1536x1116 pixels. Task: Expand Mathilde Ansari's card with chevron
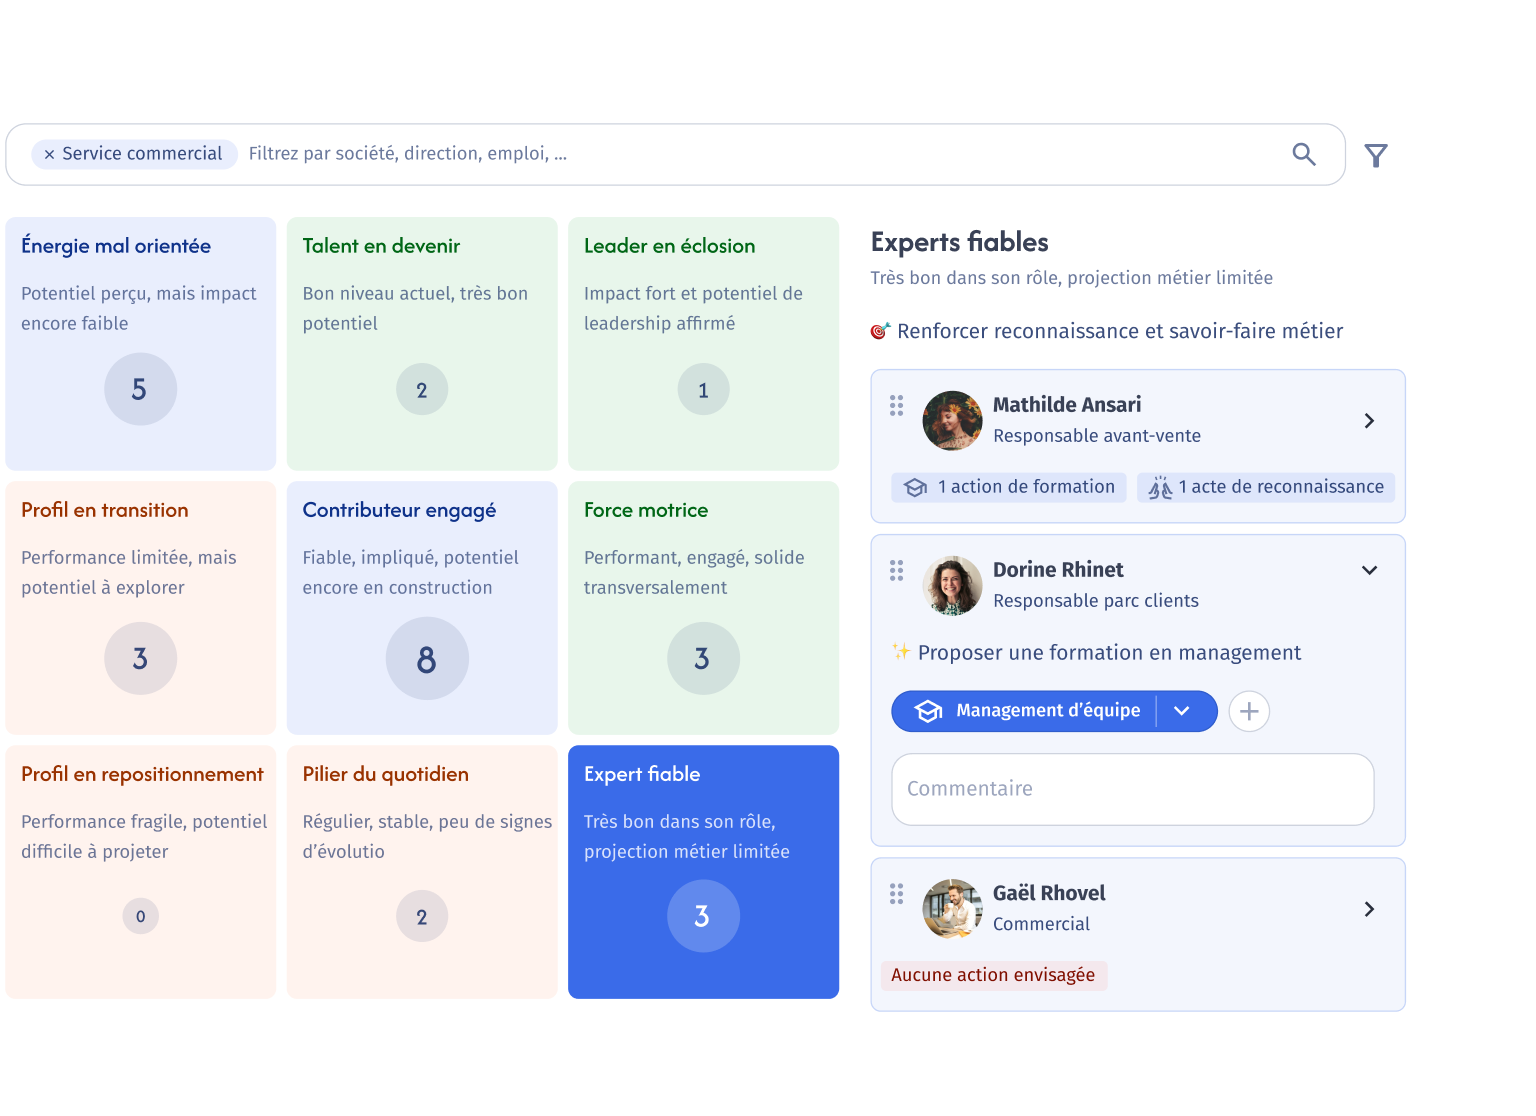(1369, 421)
